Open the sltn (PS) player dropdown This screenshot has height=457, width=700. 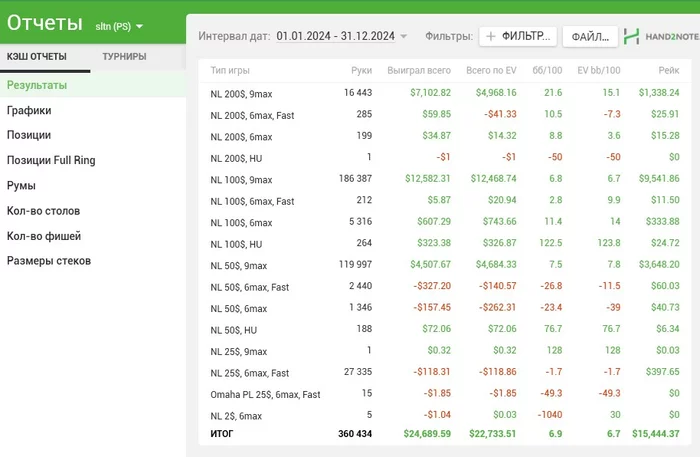(119, 25)
